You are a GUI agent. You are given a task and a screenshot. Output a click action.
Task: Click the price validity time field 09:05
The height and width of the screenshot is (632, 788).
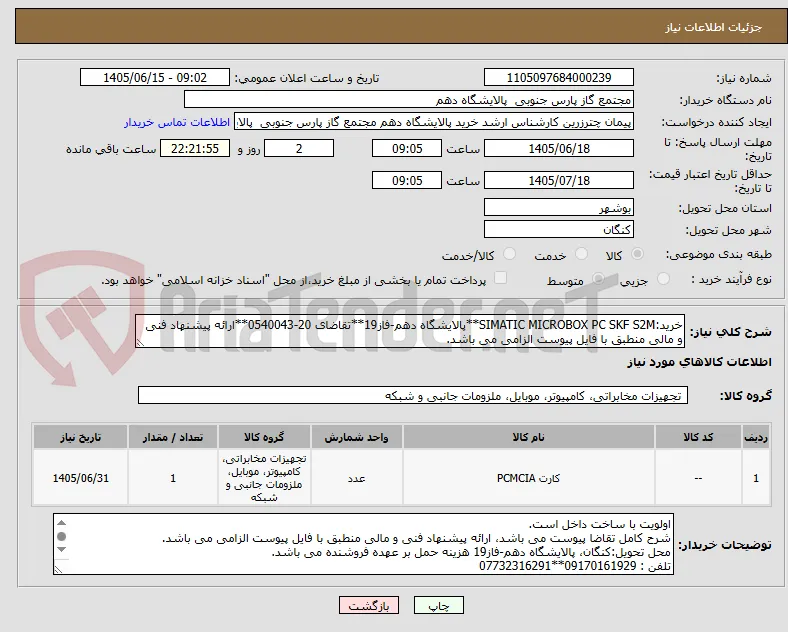click(407, 180)
